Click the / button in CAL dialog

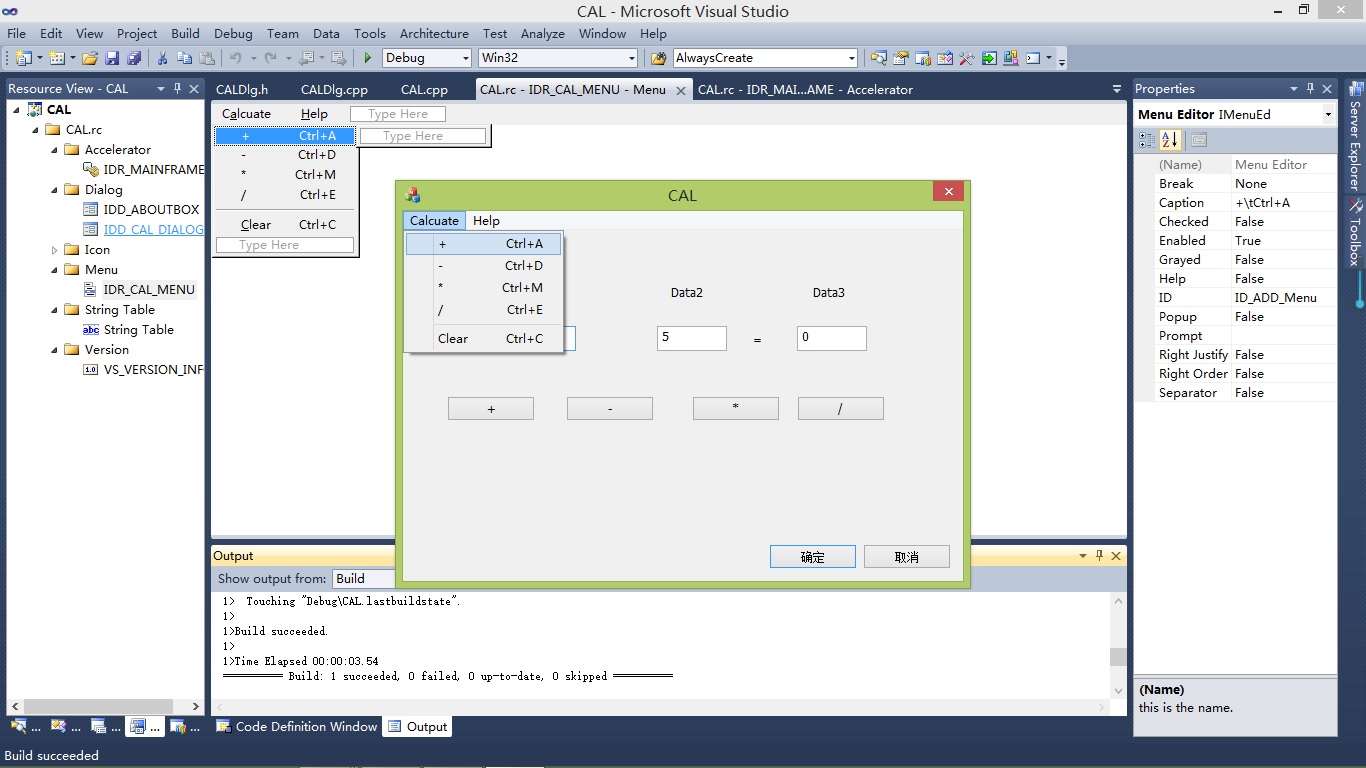(841, 408)
